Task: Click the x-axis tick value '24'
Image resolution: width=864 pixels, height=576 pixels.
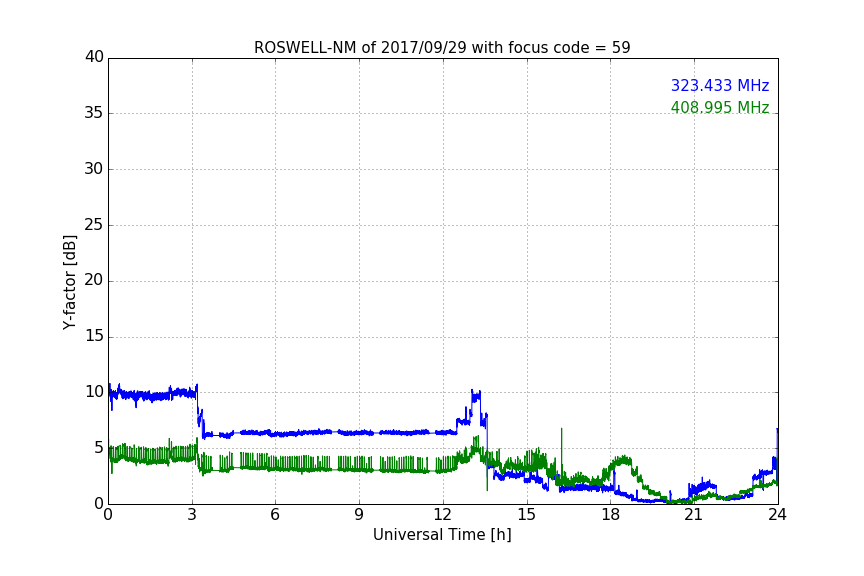Action: click(777, 515)
